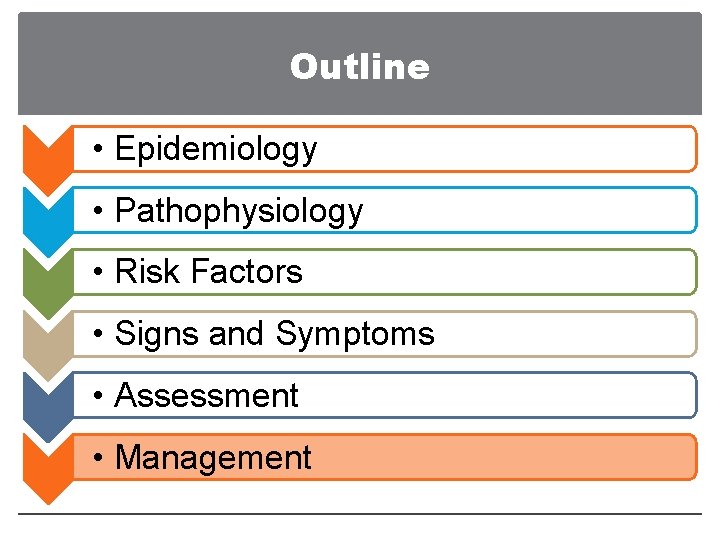
Task: Click the bullet point before Epidemiology
Action: pos(99,150)
